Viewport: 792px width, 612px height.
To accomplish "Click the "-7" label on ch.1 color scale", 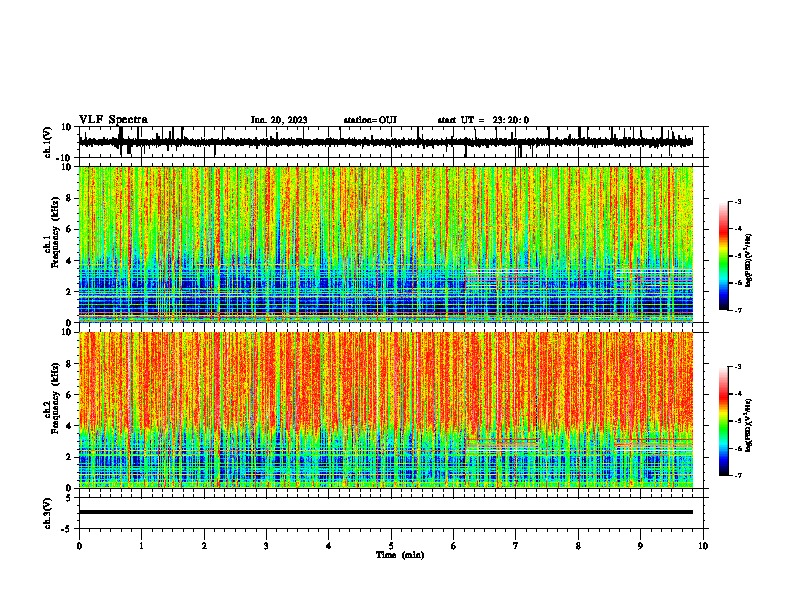I will [737, 310].
